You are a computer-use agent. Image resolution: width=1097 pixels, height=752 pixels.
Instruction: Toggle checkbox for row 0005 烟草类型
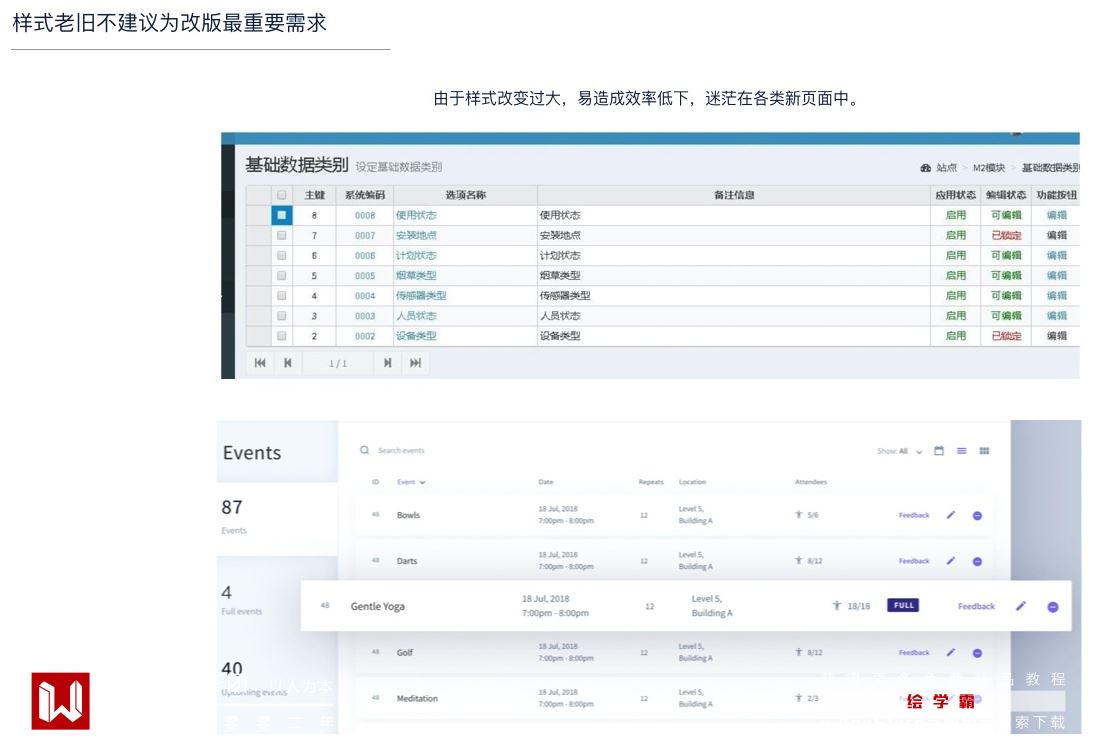[x=281, y=276]
